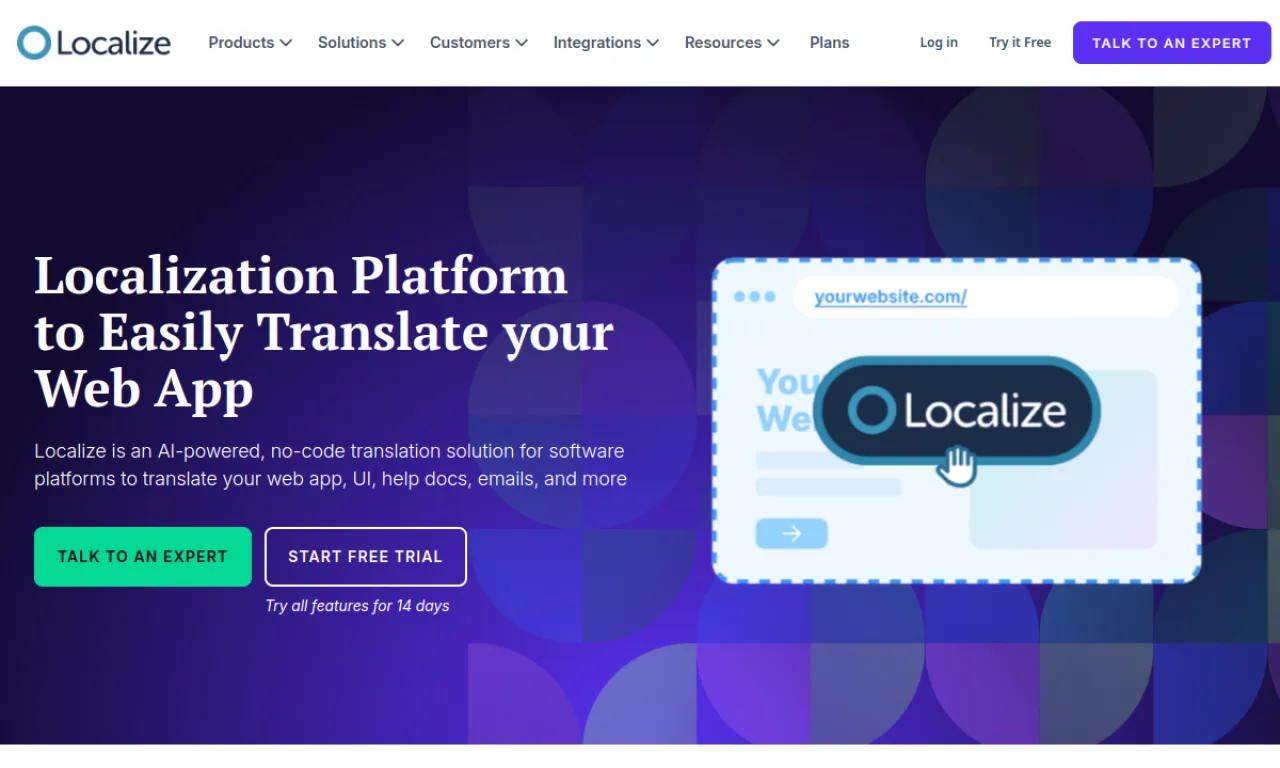Go to the Plans page
Viewport: 1280px width, 768px height.
point(829,43)
